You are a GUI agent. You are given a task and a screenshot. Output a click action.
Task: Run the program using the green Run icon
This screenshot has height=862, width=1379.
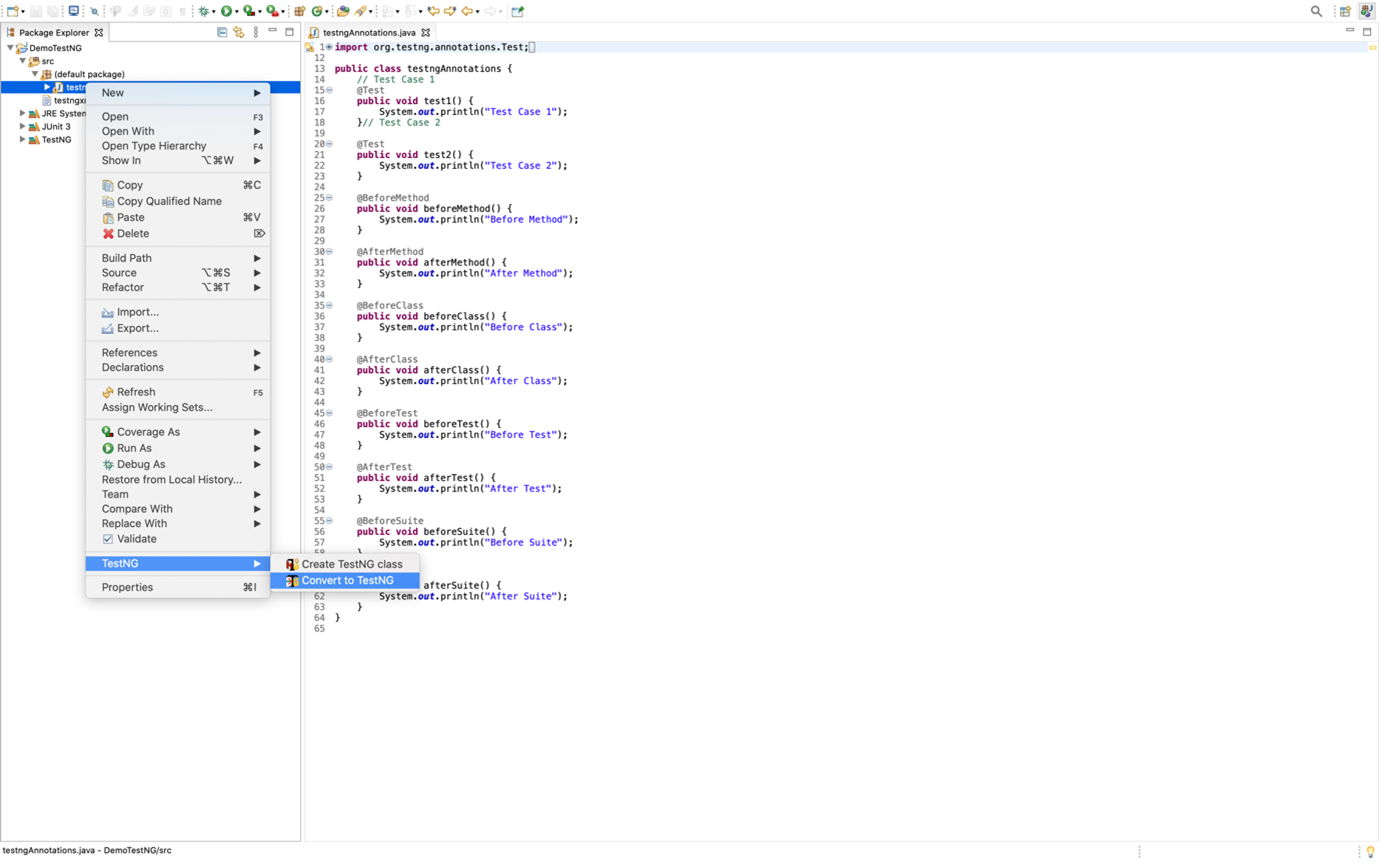228,12
